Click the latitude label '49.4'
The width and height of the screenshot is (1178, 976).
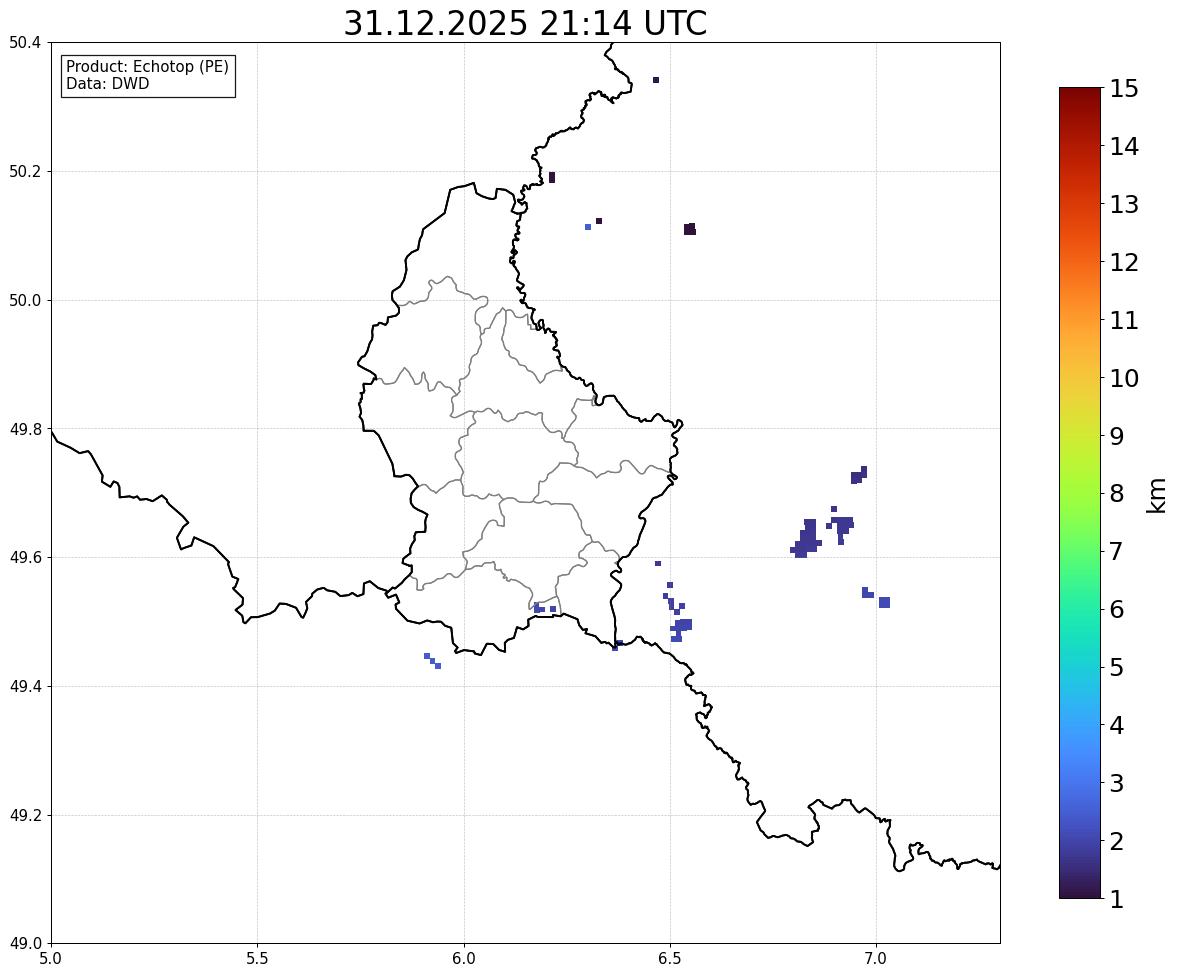(24, 686)
